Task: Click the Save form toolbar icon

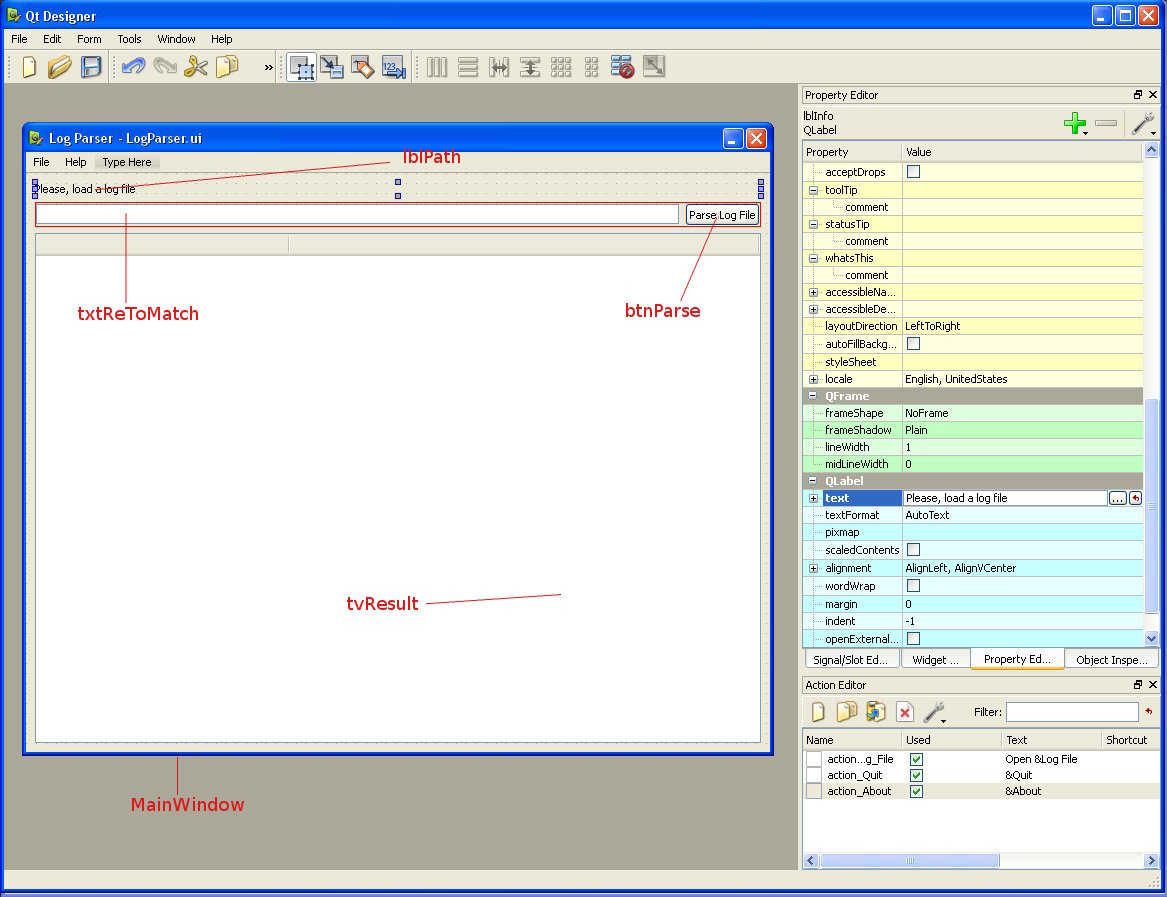Action: [91, 67]
